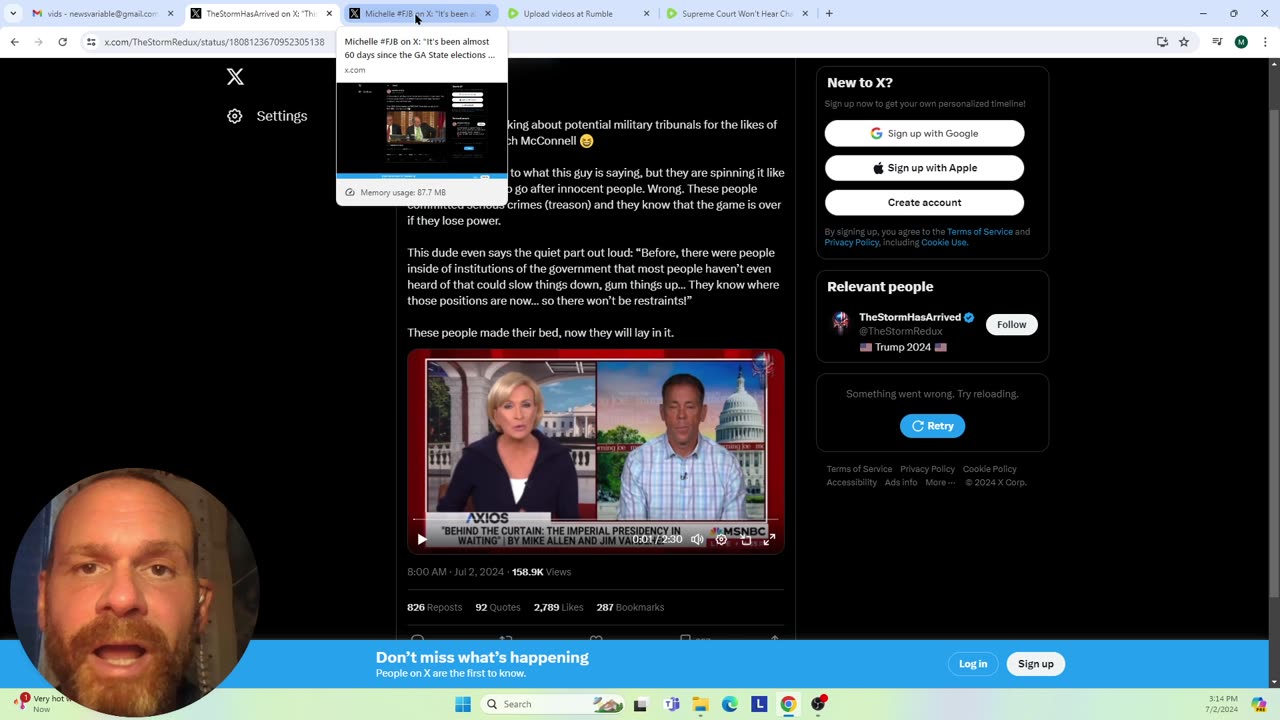This screenshot has height=720, width=1280.
Task: Open Cookie Use link
Action: click(944, 242)
